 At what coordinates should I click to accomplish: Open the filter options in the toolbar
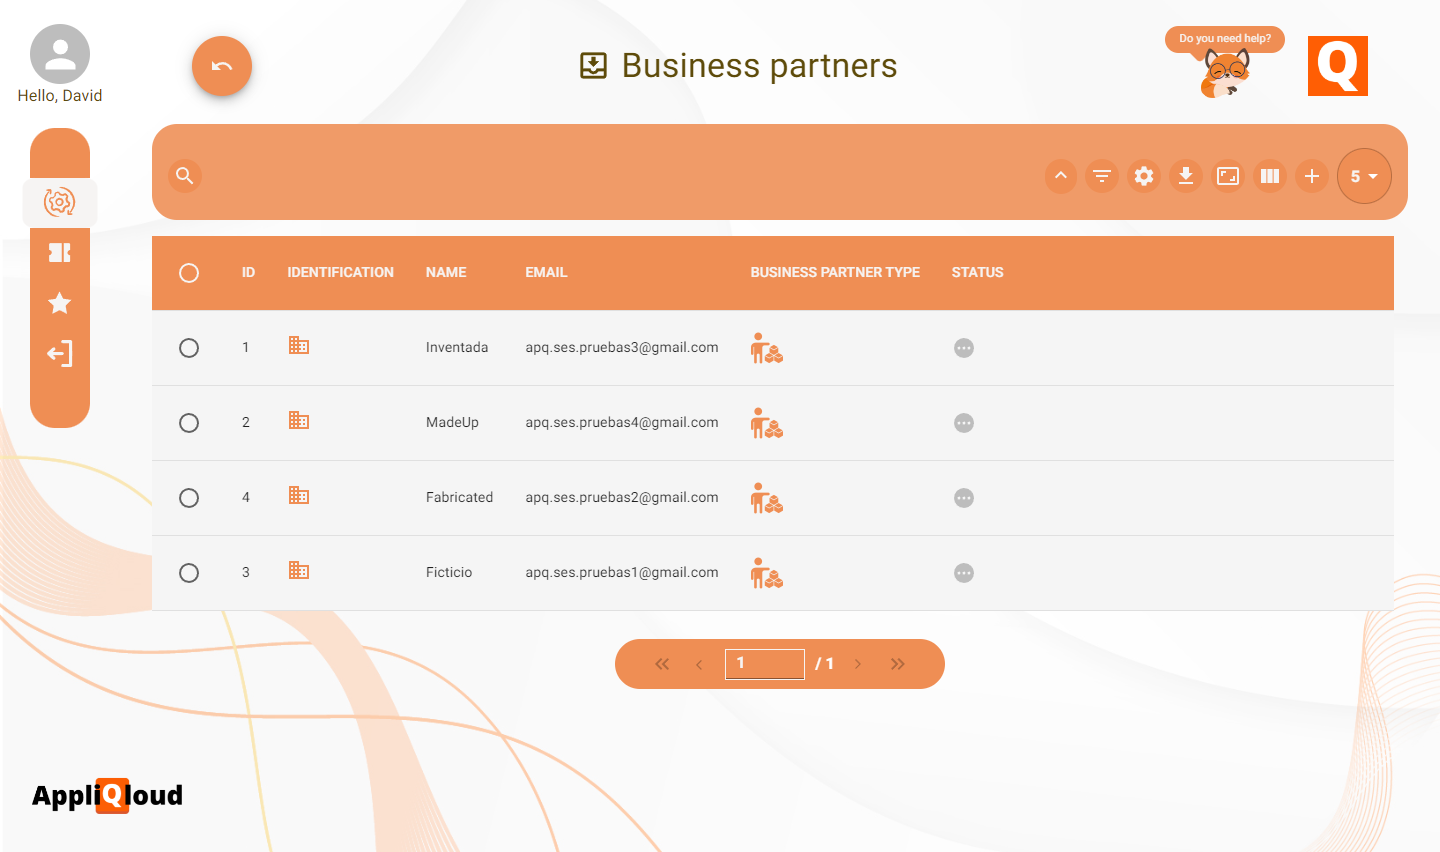click(1102, 176)
